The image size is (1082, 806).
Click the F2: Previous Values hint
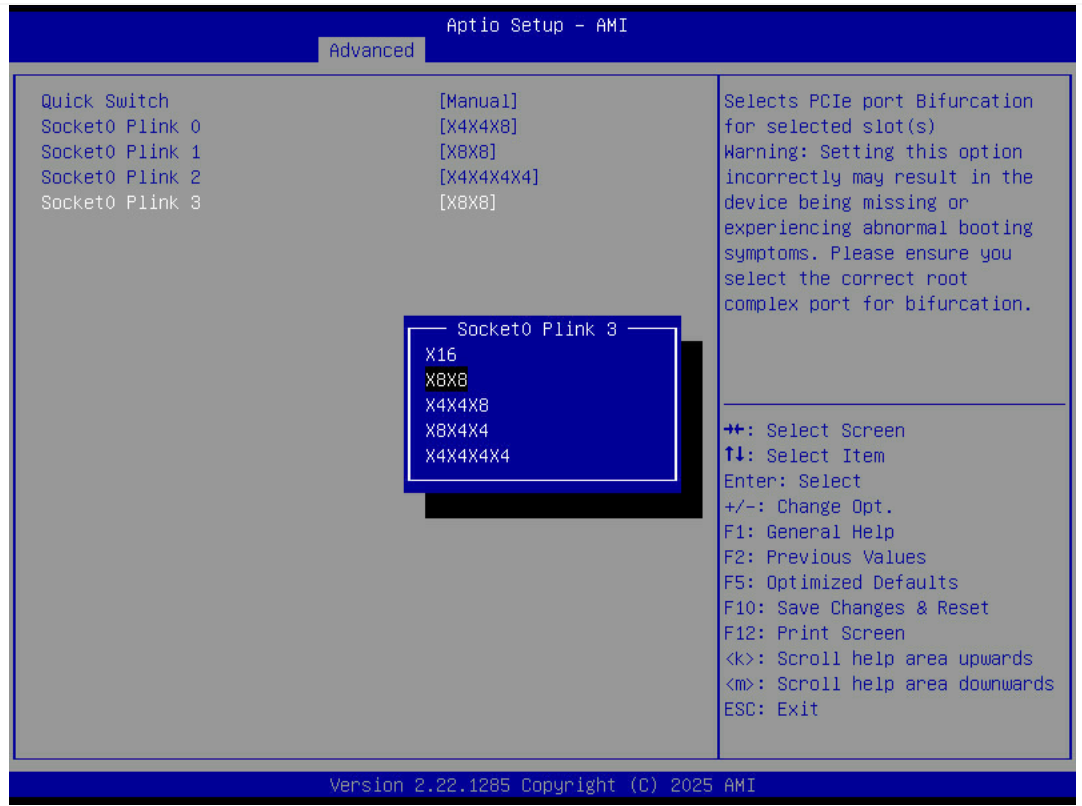pos(824,557)
